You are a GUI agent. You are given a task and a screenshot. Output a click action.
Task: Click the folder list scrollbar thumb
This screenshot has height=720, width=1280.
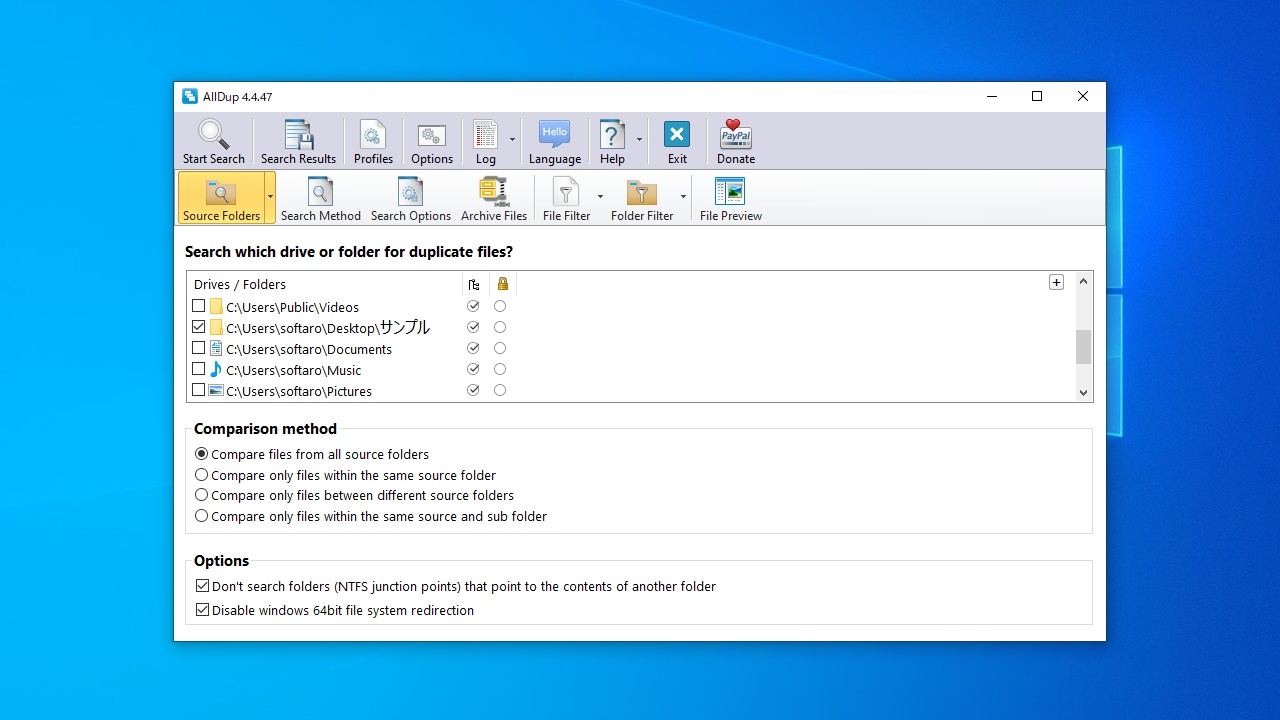(x=1083, y=347)
